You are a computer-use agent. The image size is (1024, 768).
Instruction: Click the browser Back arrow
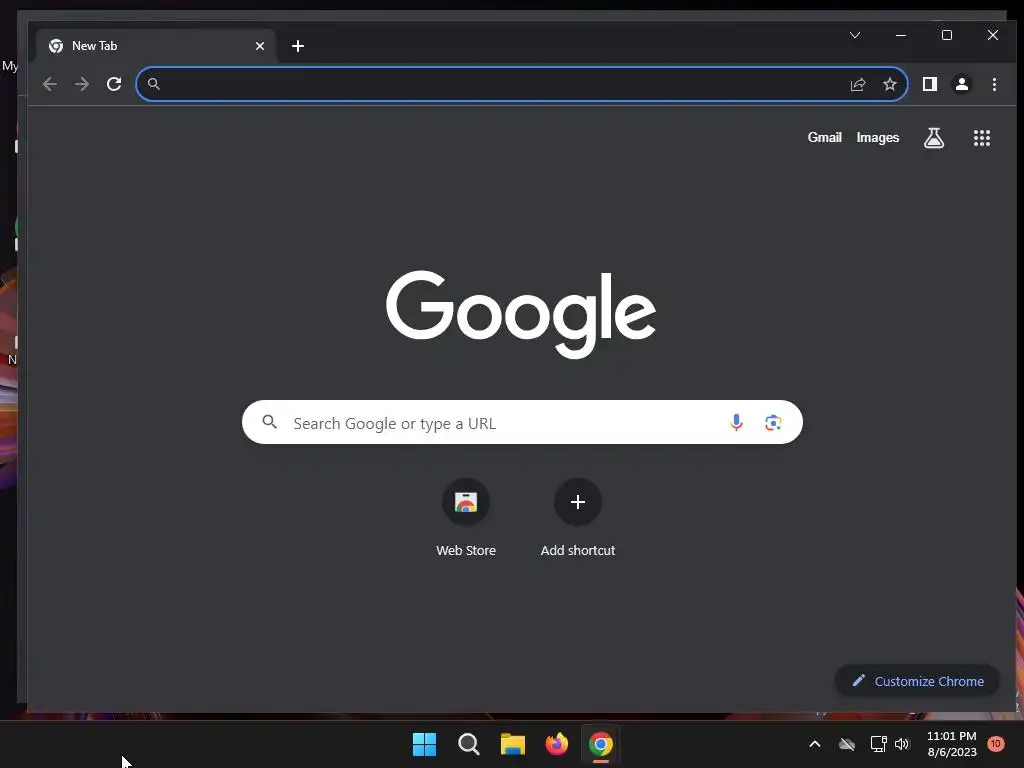50,84
